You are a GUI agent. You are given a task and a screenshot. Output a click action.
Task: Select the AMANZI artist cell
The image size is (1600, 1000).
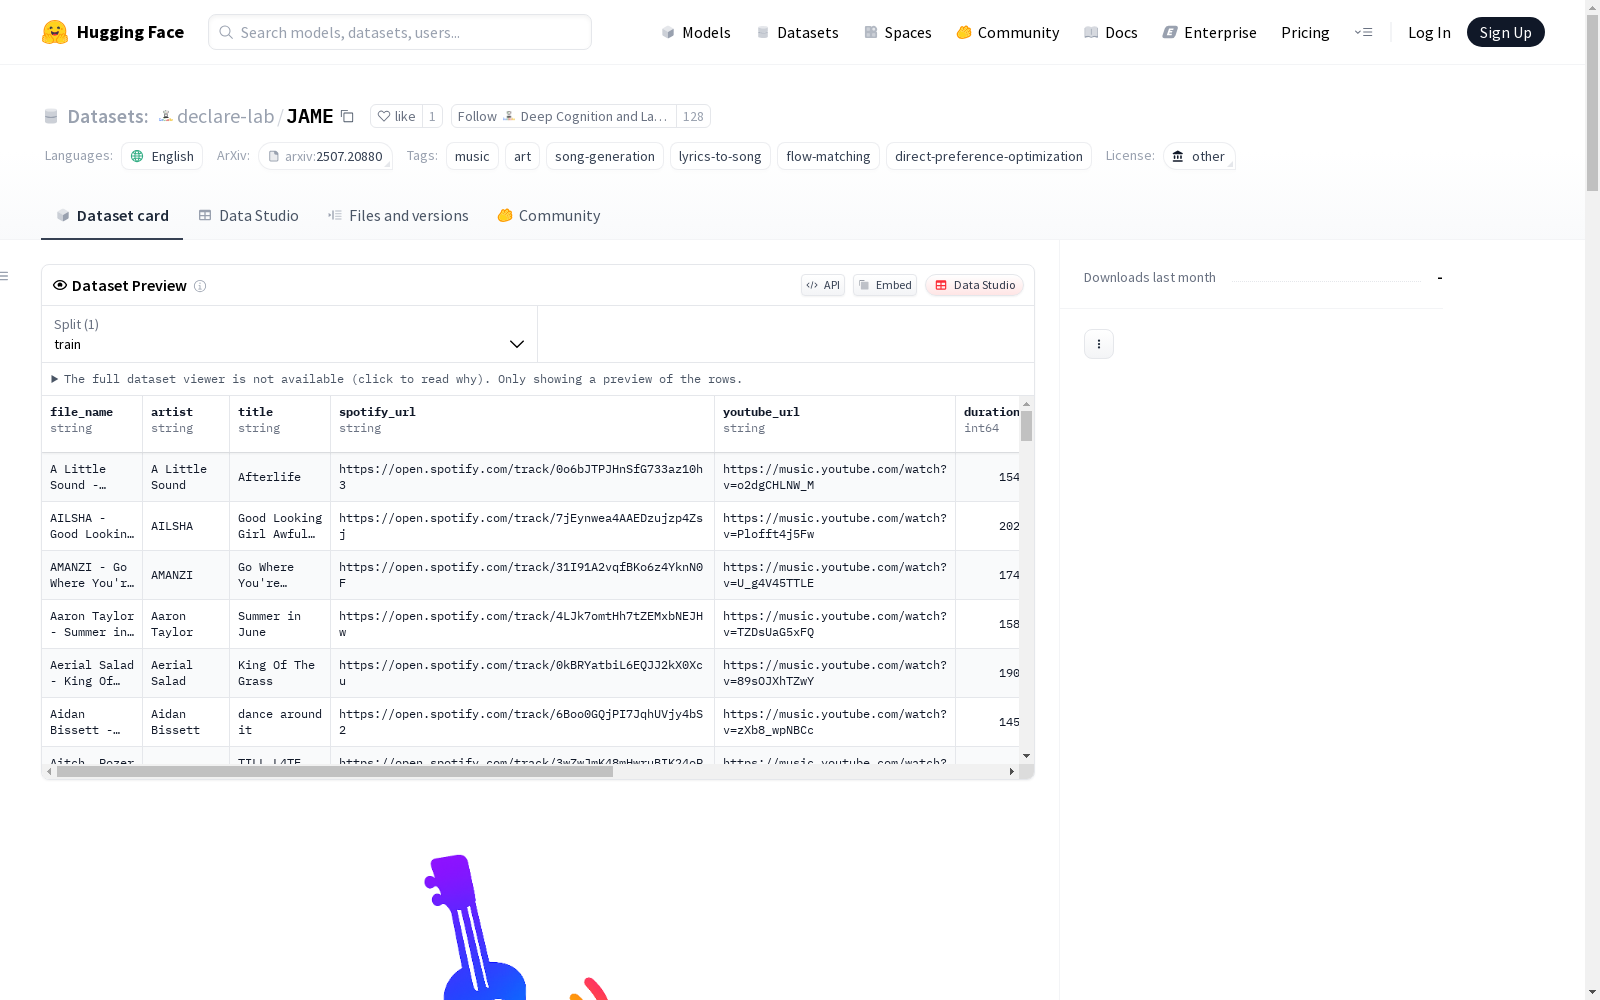click(186, 575)
